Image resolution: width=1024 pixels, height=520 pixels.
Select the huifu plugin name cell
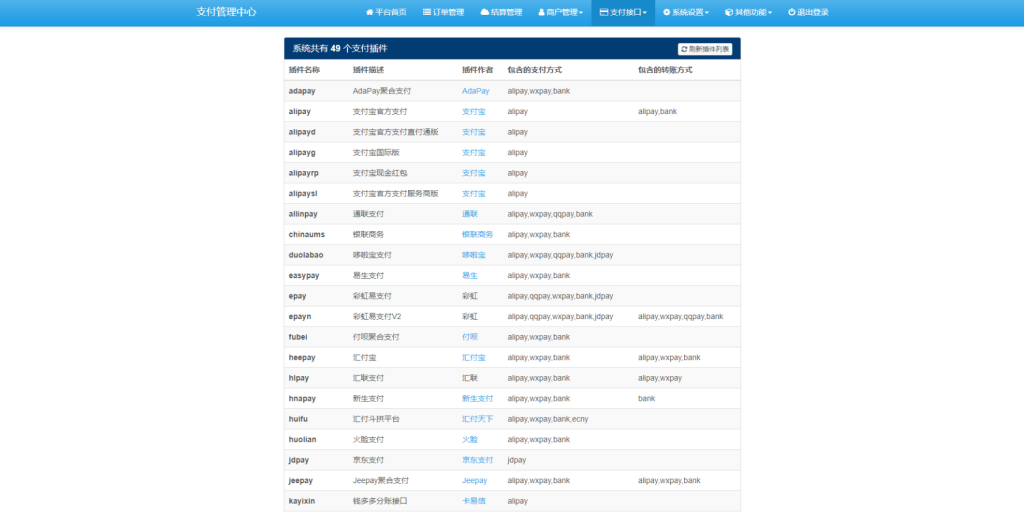[298, 419]
